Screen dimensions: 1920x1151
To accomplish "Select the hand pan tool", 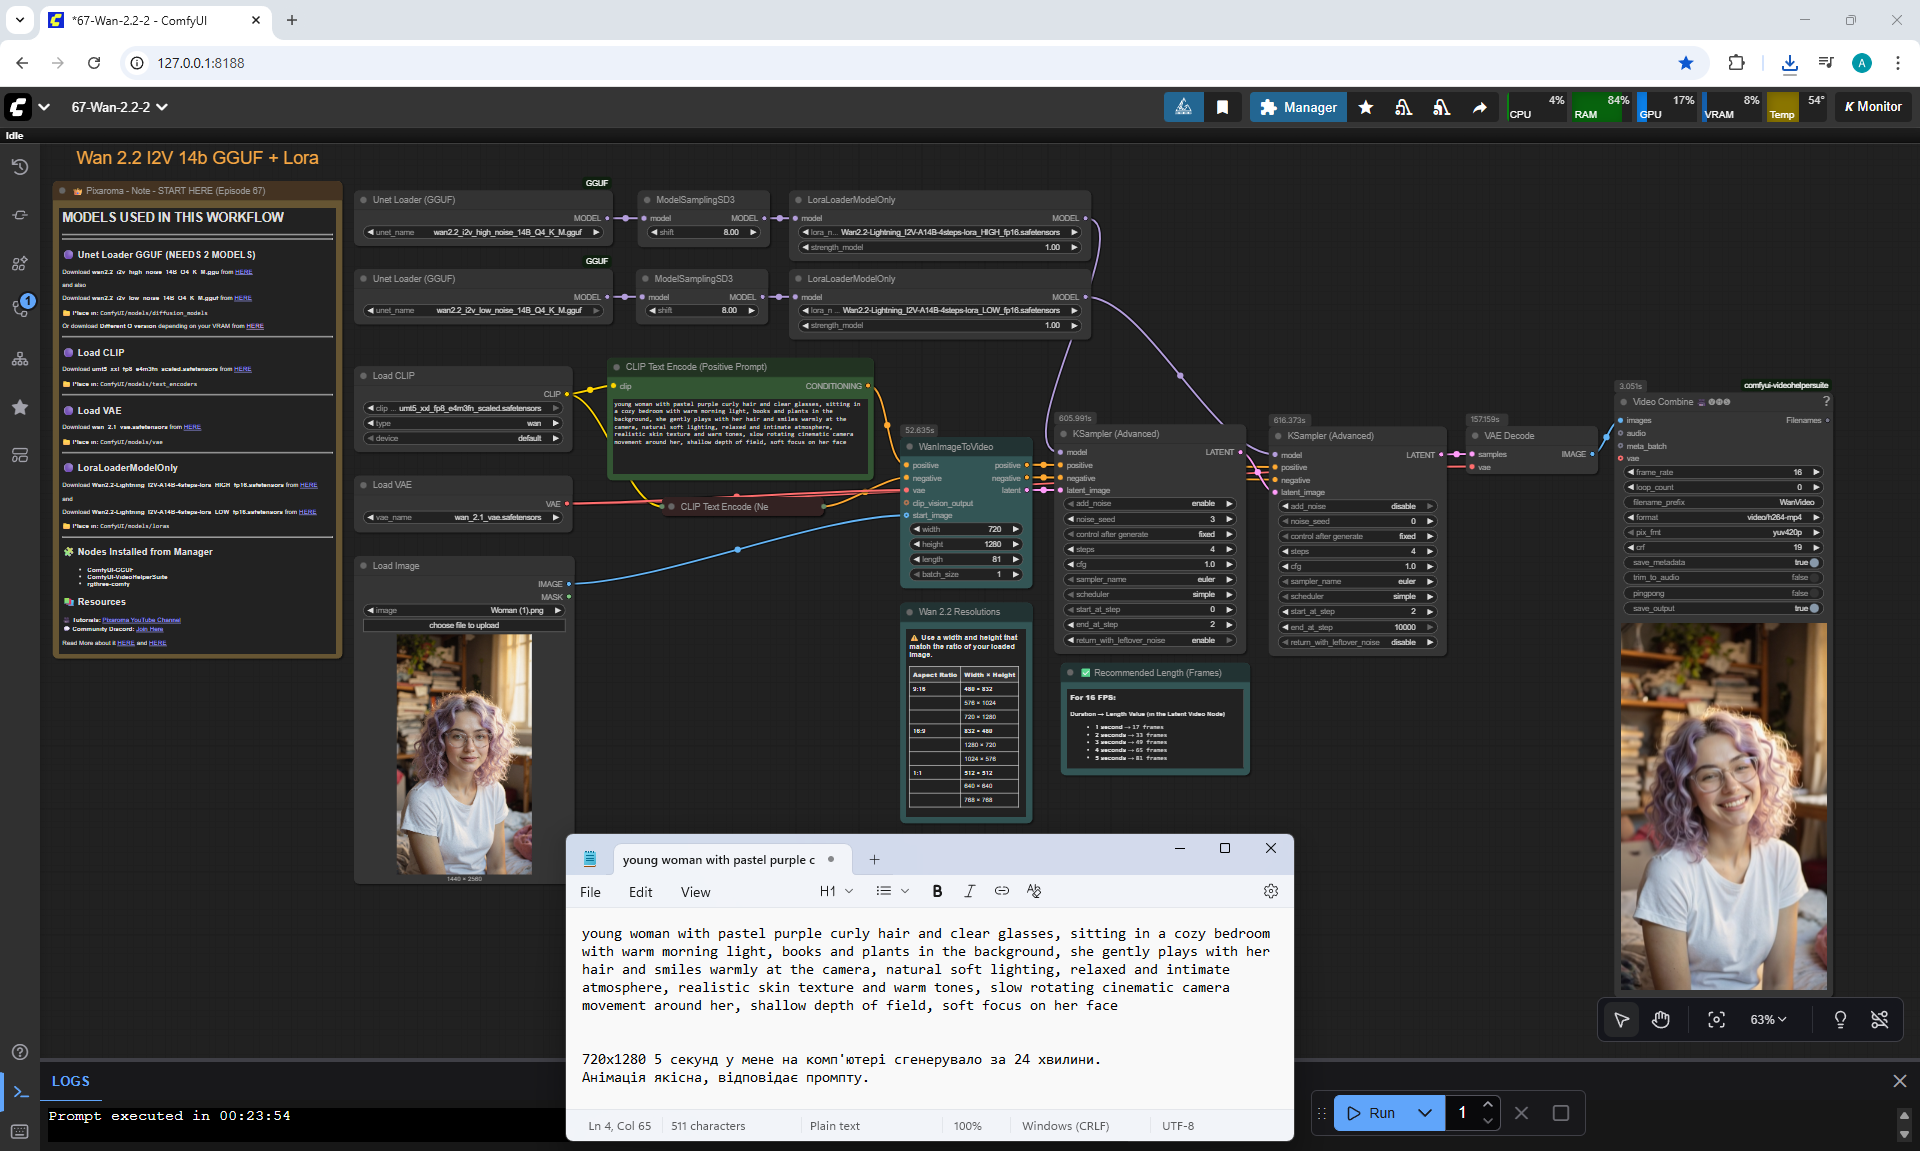I will (x=1661, y=1019).
